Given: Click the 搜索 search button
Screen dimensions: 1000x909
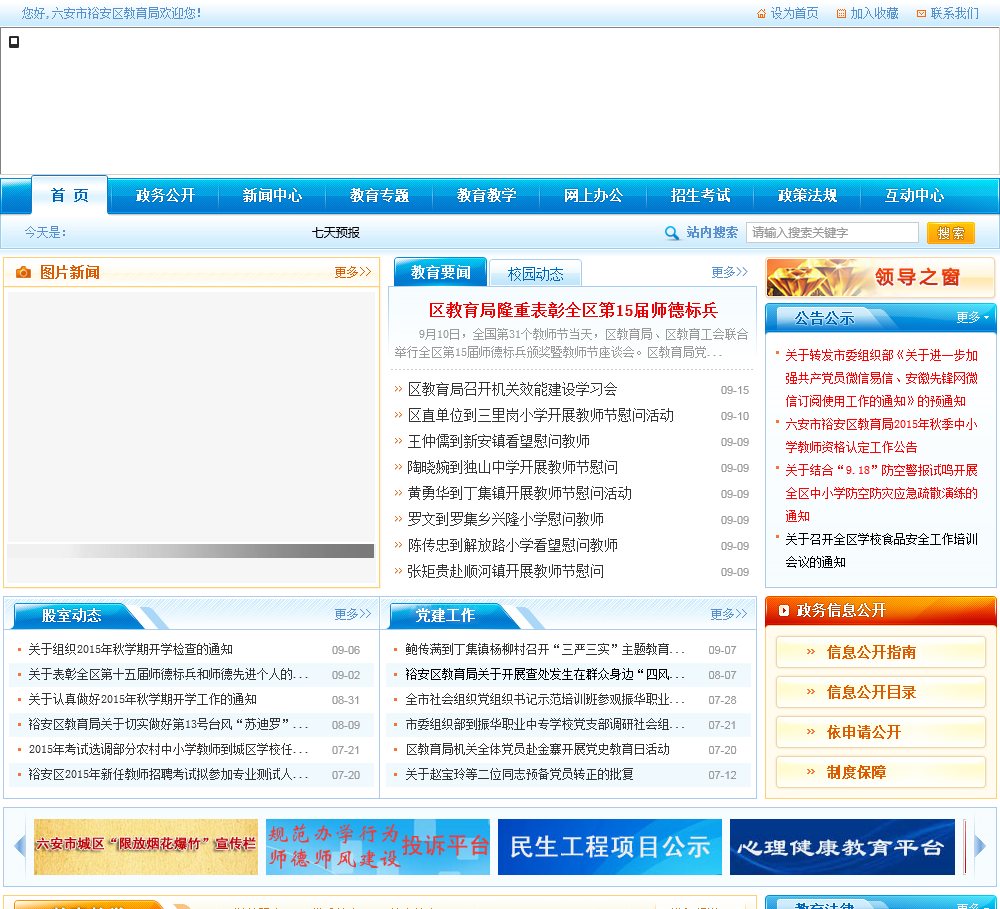Looking at the screenshot, I should click(x=950, y=233).
